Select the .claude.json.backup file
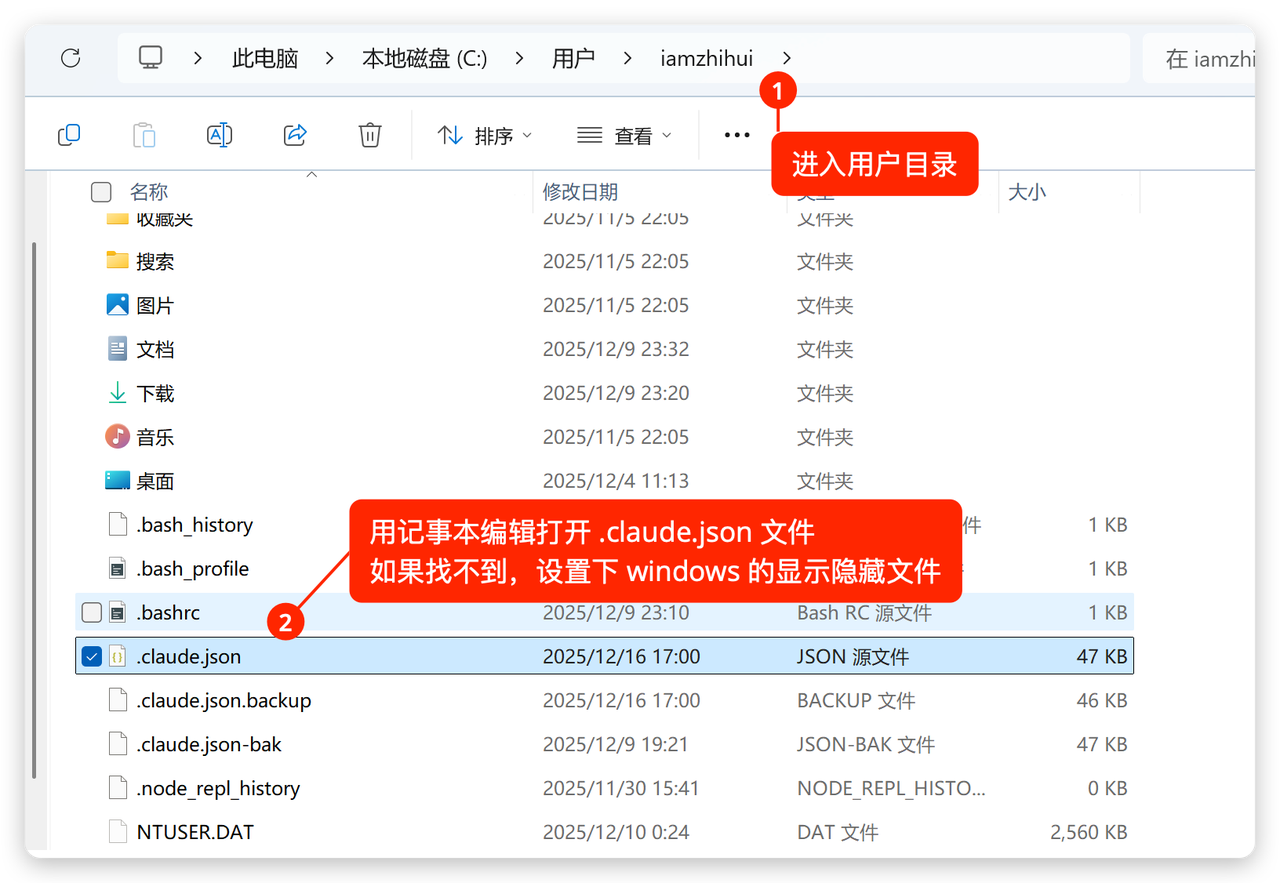Screen dimensions: 1280x883 tap(224, 701)
